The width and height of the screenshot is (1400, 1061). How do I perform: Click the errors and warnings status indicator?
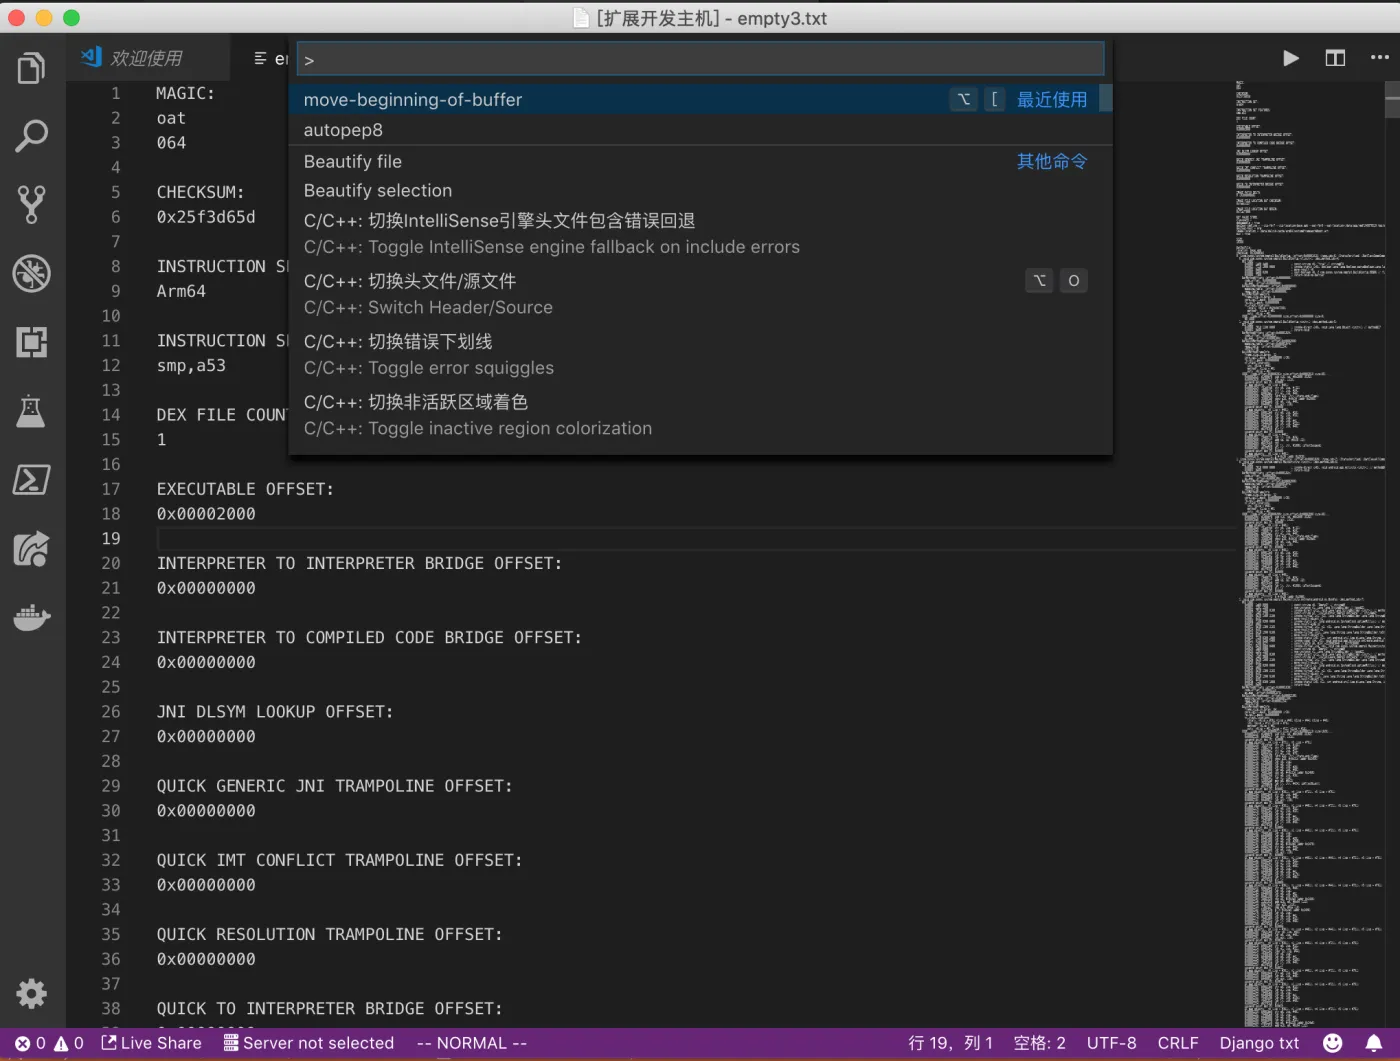49,1043
